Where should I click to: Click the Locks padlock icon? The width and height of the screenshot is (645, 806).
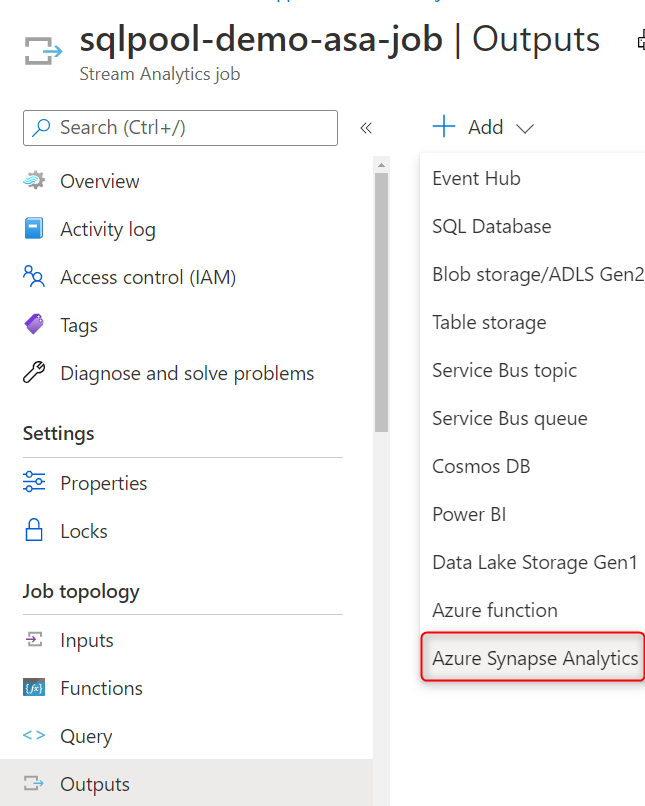click(34, 531)
